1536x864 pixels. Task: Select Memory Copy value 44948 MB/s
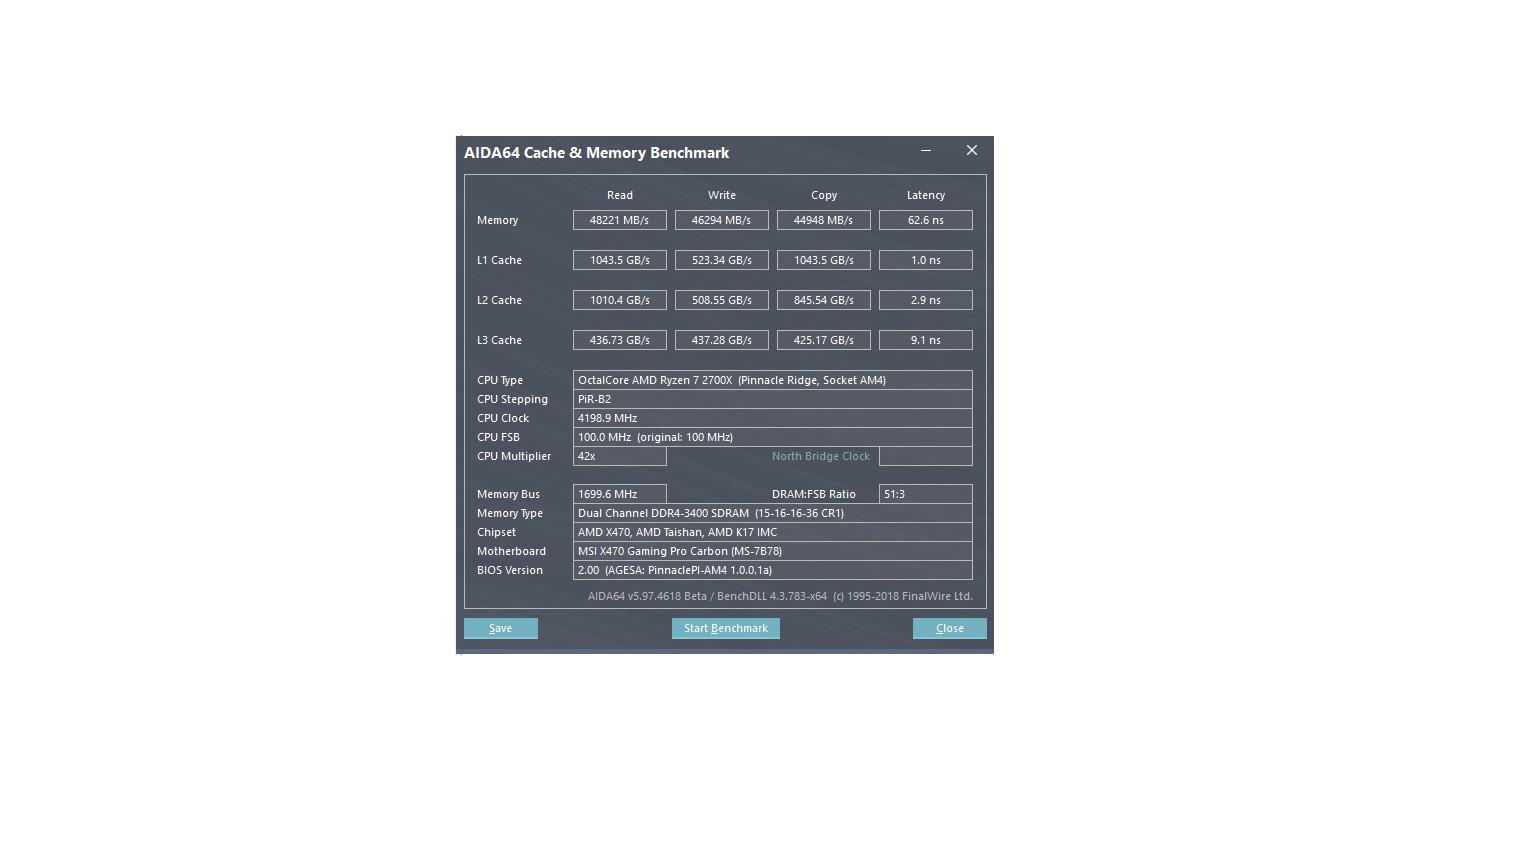point(824,220)
